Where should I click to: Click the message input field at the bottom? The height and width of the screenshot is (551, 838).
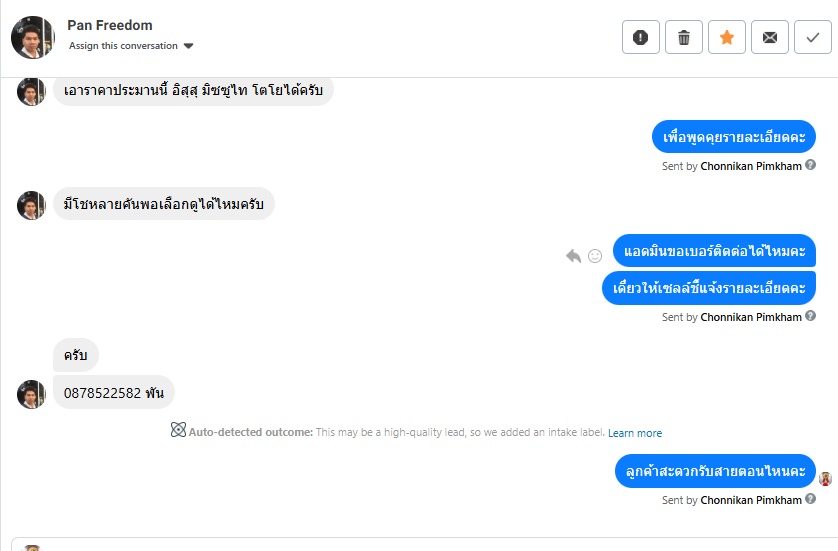click(419, 545)
